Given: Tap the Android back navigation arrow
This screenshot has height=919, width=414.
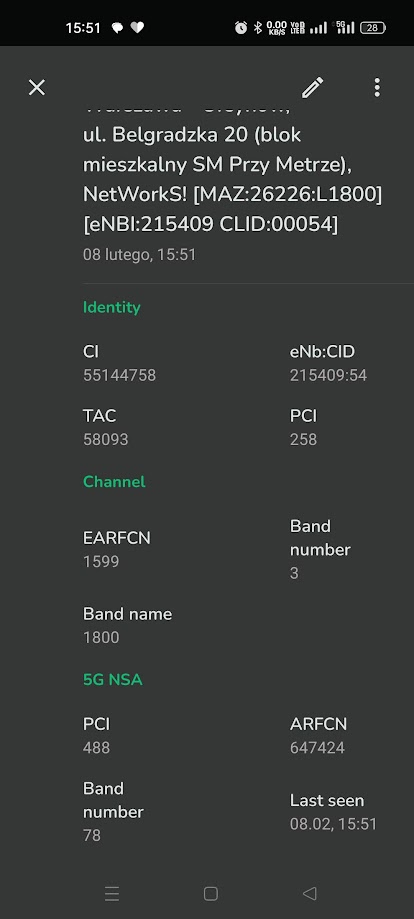Looking at the screenshot, I should pos(309,893).
